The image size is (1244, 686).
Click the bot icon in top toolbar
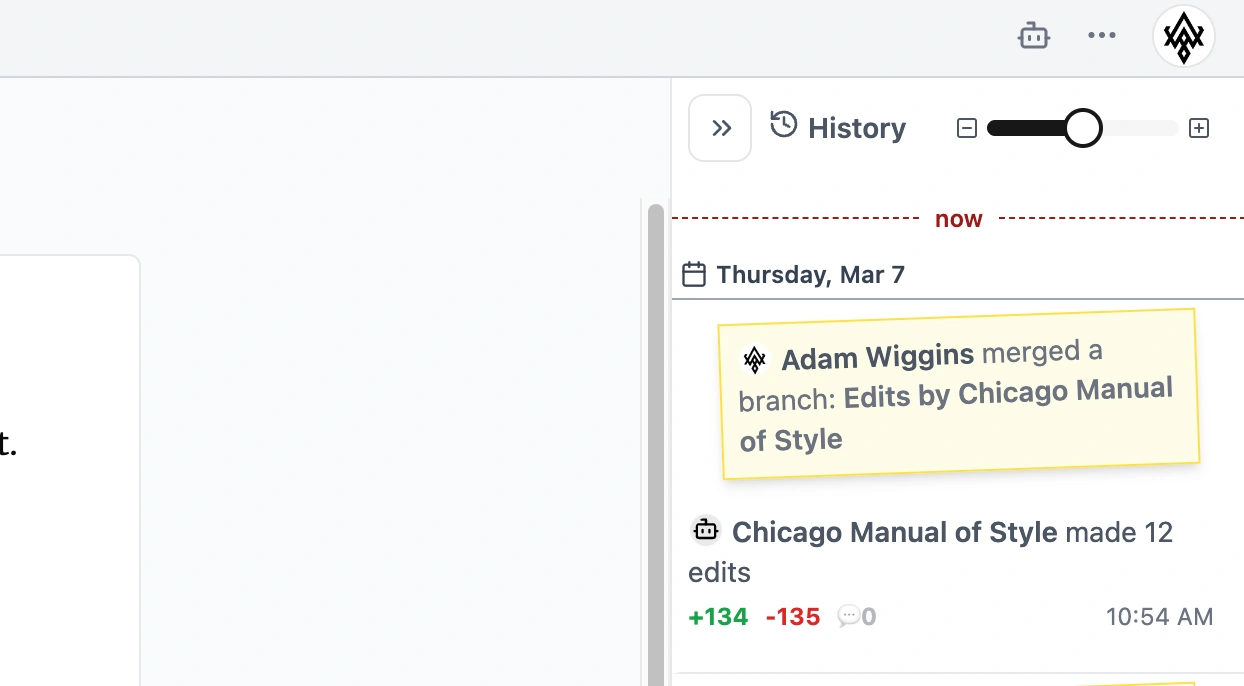pos(1033,36)
